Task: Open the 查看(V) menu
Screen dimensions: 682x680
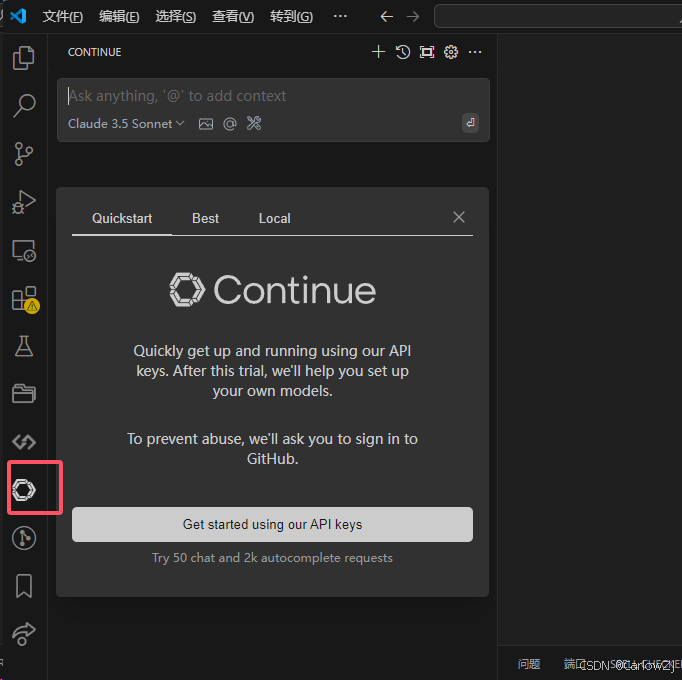Action: coord(233,17)
